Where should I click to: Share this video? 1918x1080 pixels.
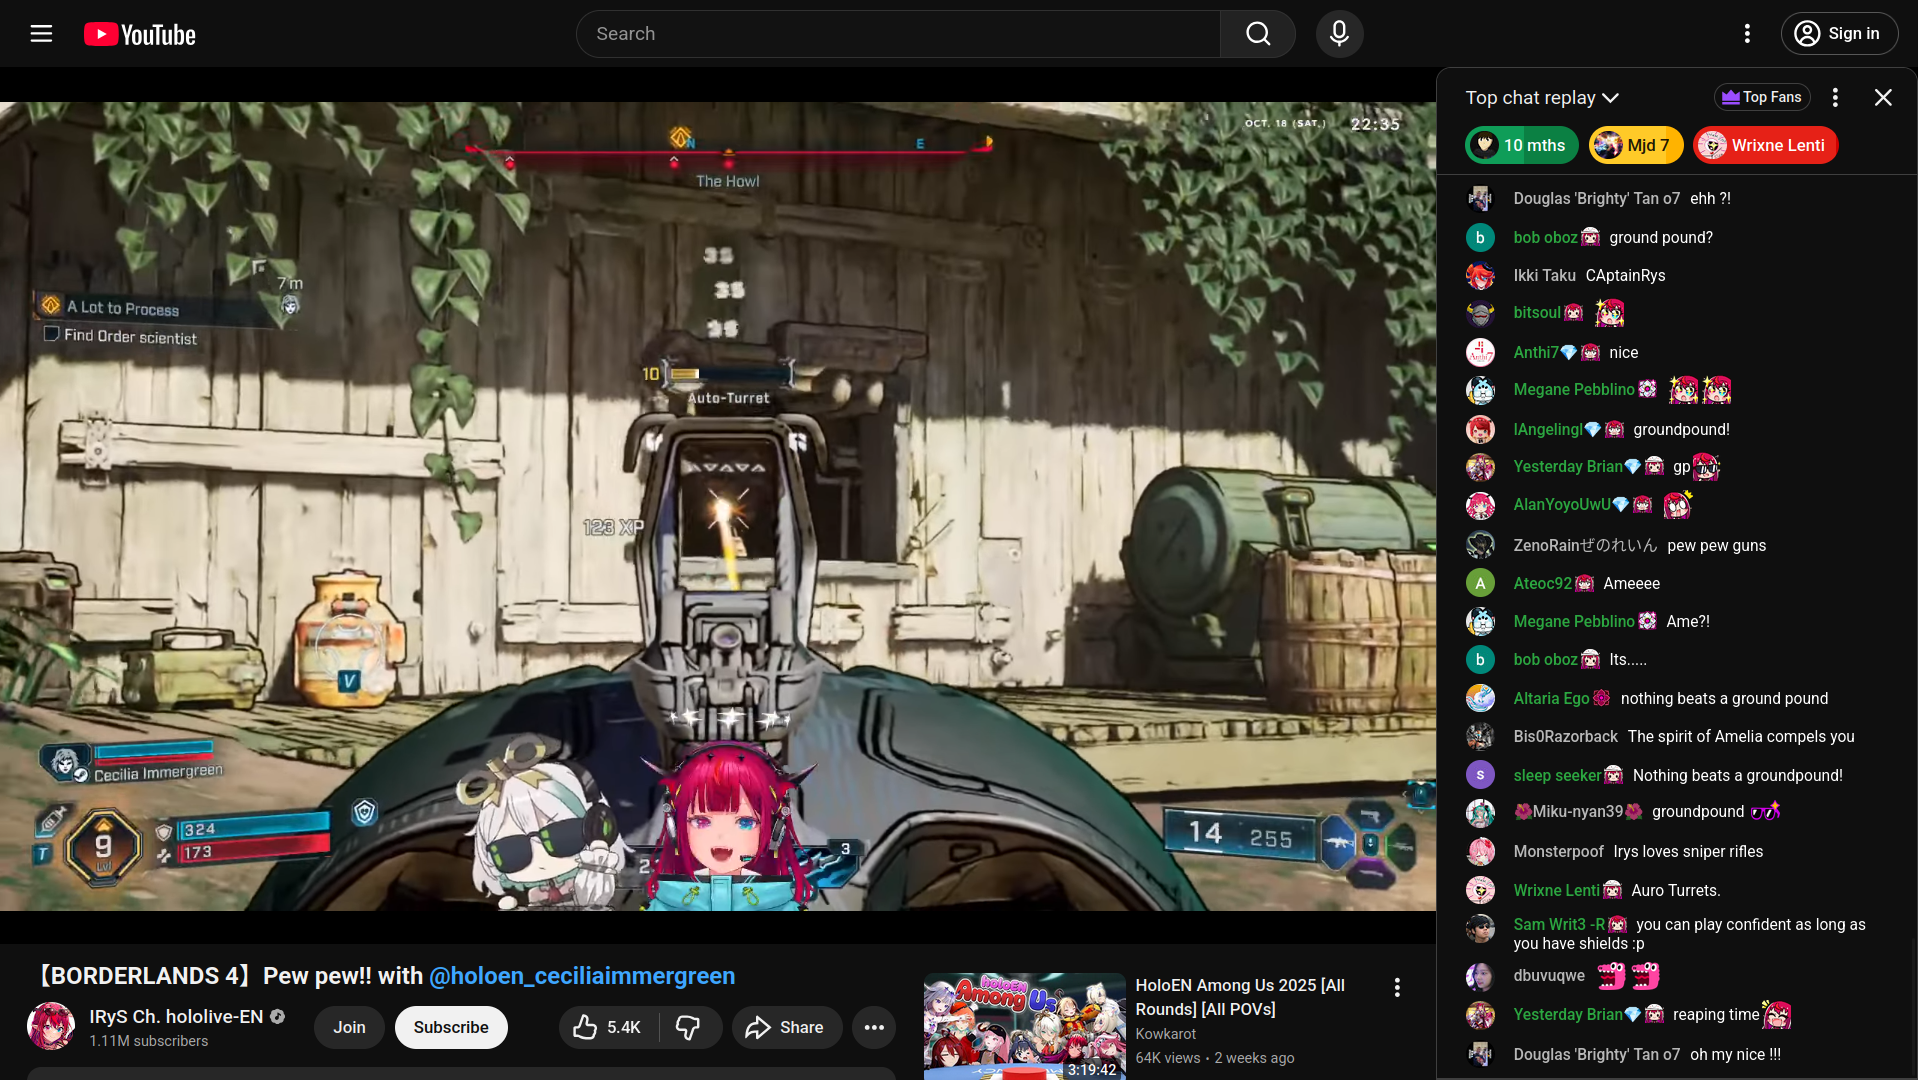pyautogui.click(x=787, y=1027)
